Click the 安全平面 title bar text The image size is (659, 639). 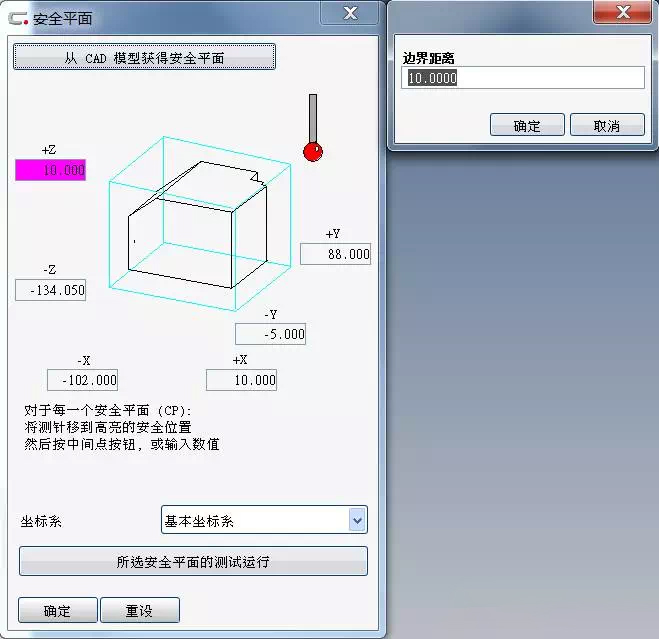(62, 18)
